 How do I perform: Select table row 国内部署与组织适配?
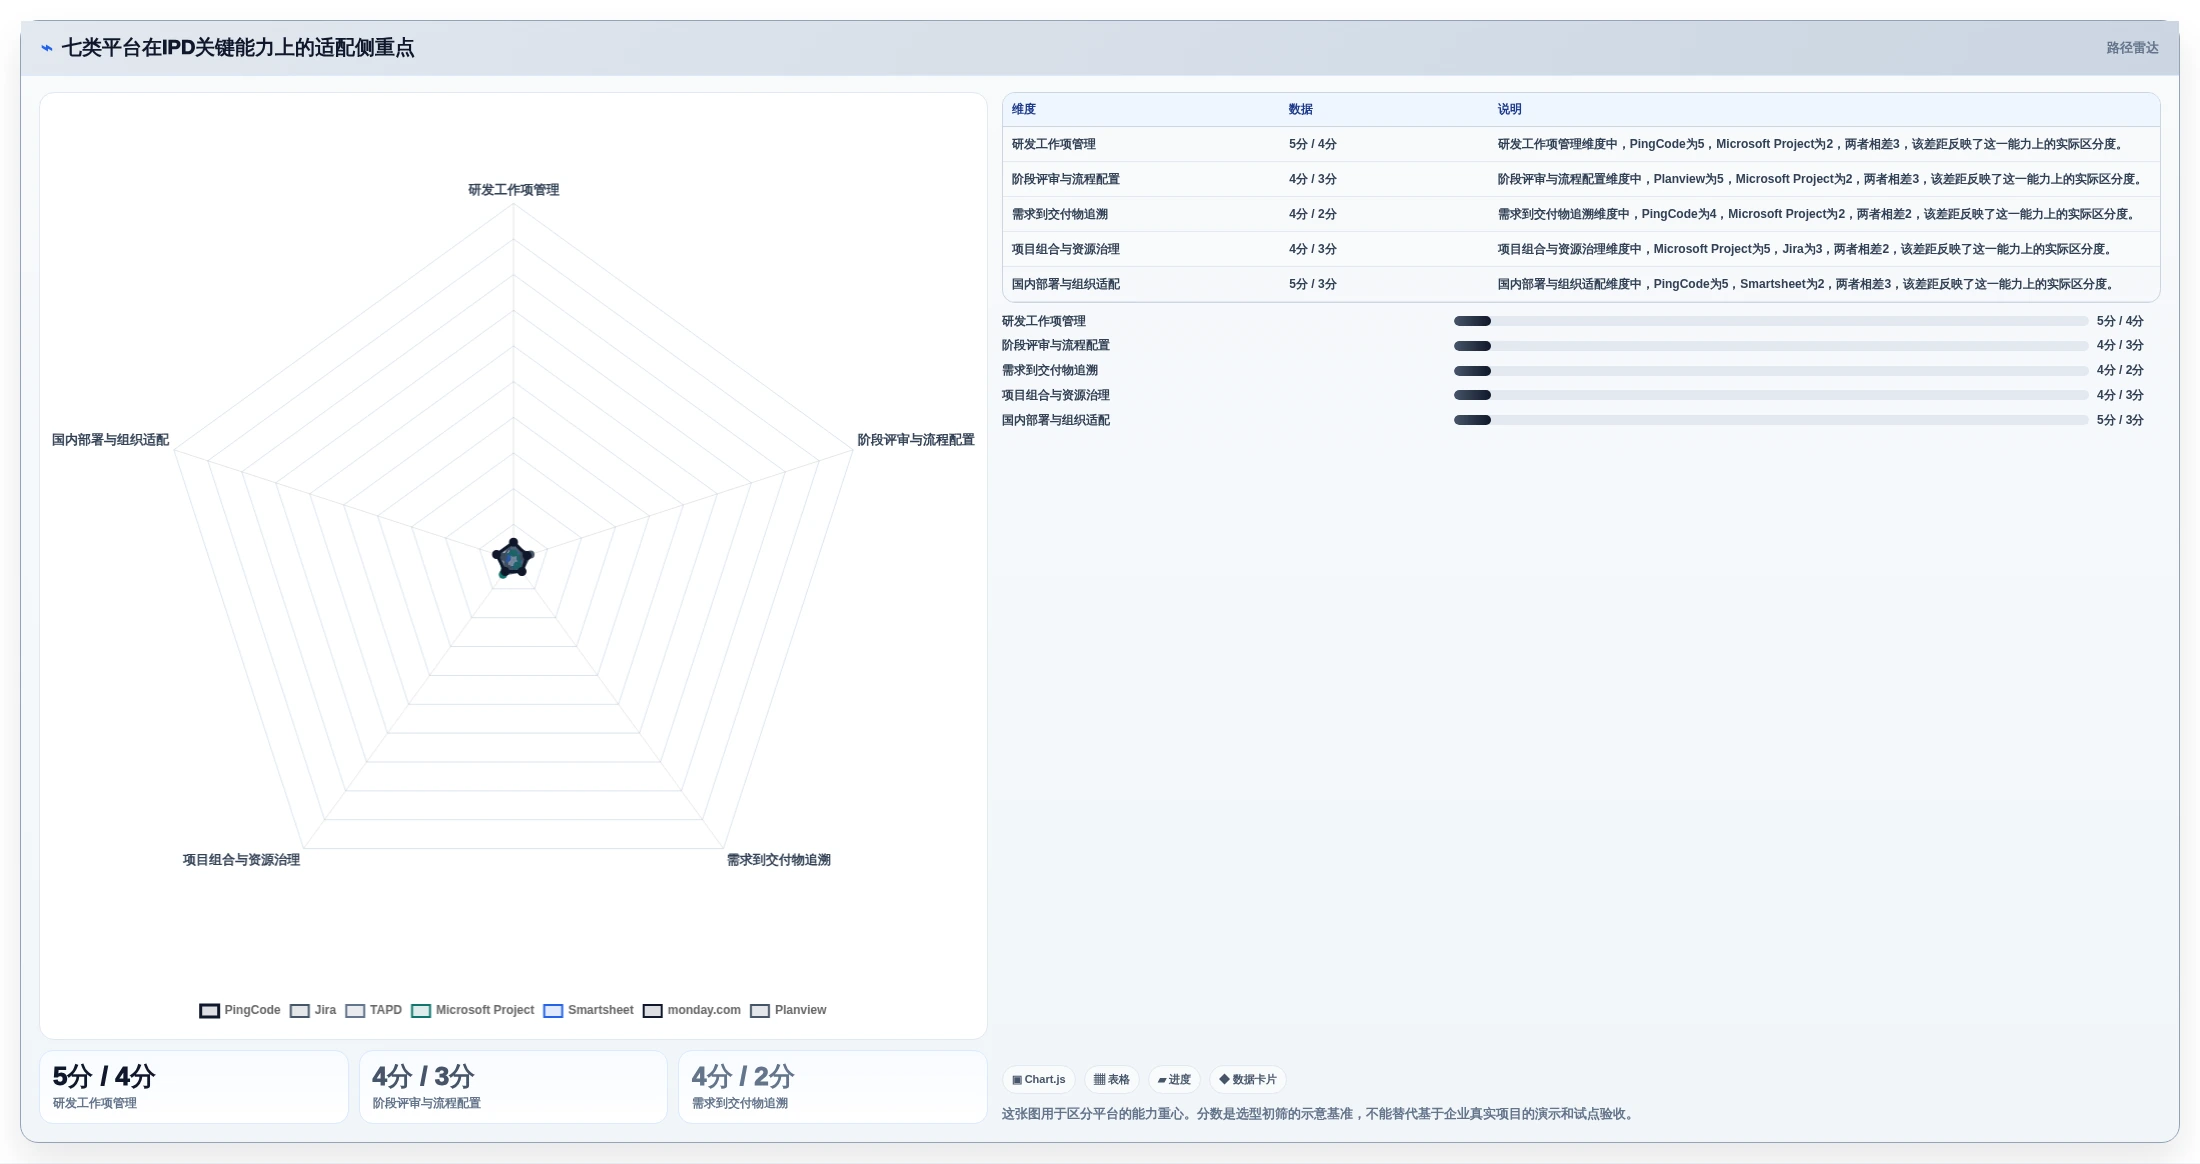point(1581,284)
